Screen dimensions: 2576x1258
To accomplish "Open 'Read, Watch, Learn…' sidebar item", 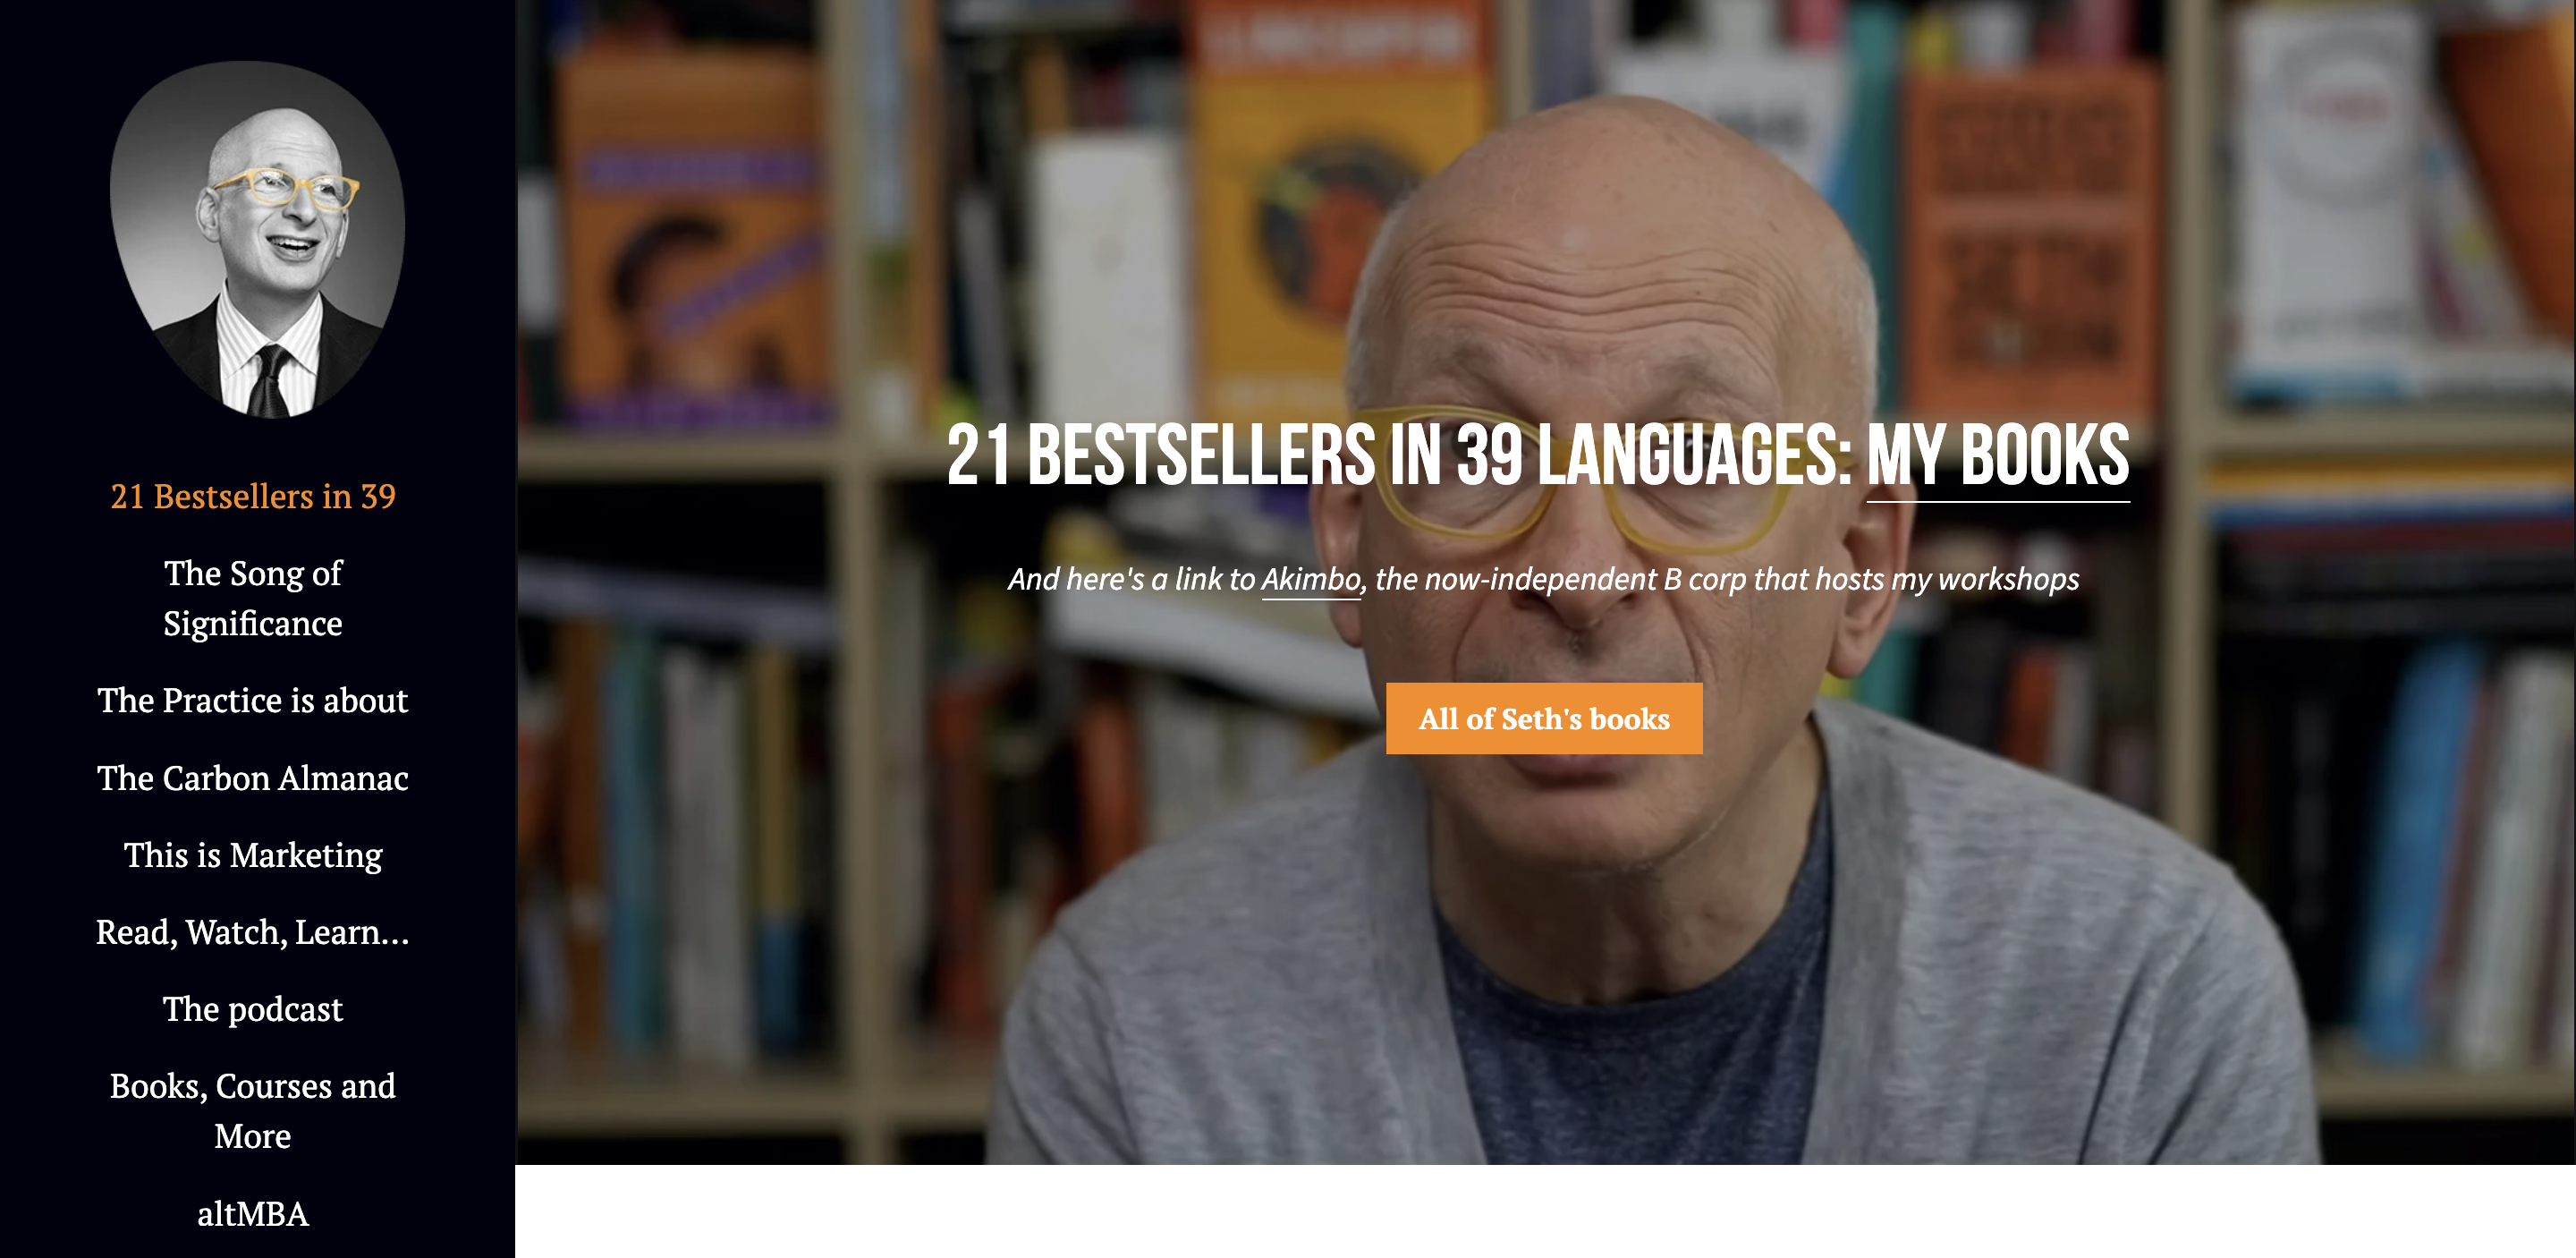I will coord(253,932).
